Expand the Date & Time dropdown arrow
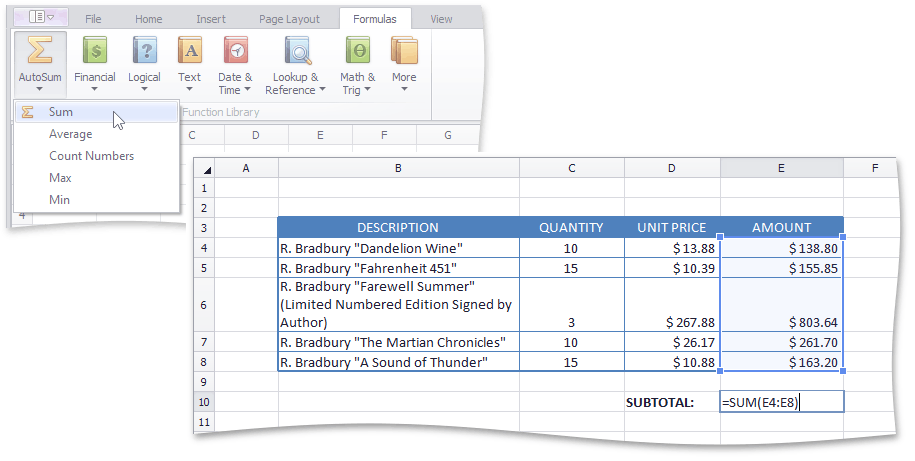This screenshot has width=915, height=461. (247, 89)
